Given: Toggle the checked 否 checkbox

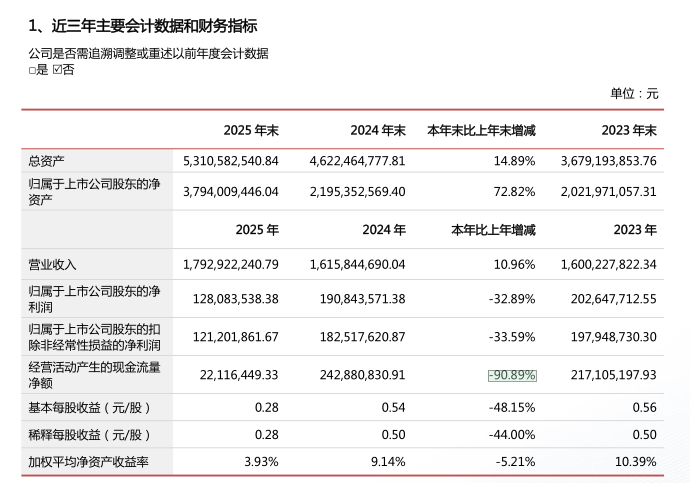Looking at the screenshot, I should [57, 70].
